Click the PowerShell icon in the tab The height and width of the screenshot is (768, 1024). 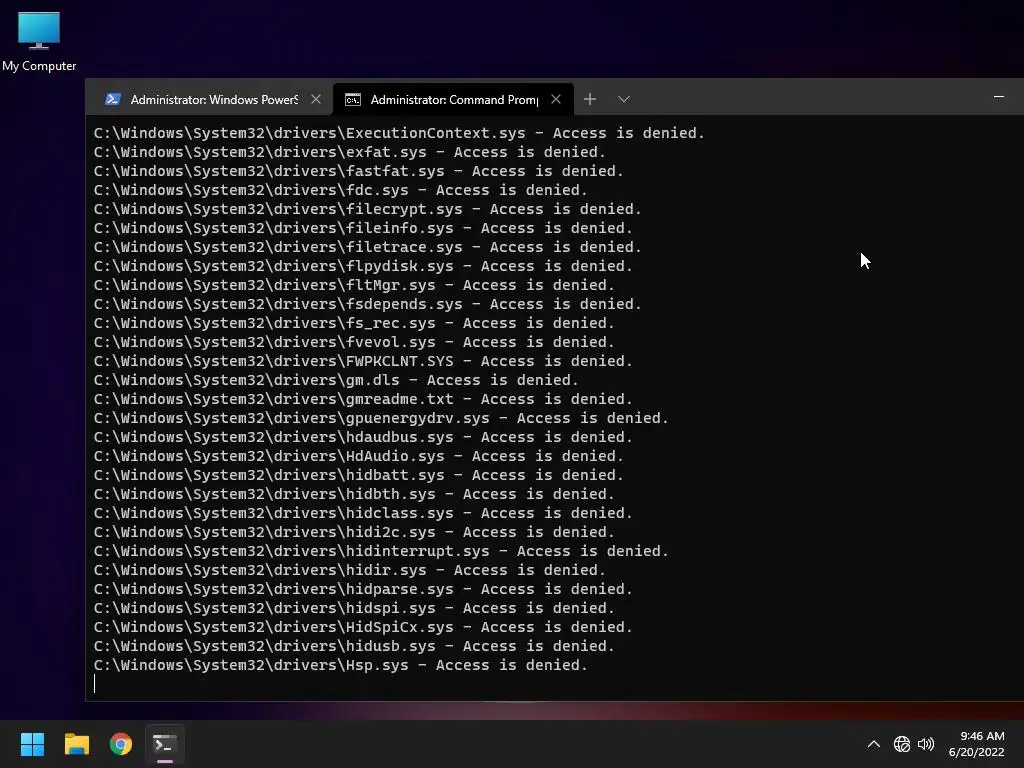coord(113,99)
